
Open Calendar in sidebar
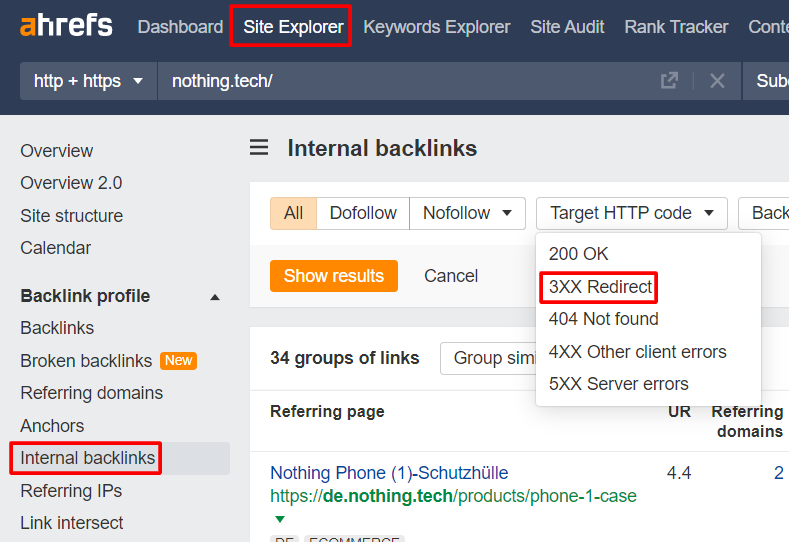click(x=55, y=248)
